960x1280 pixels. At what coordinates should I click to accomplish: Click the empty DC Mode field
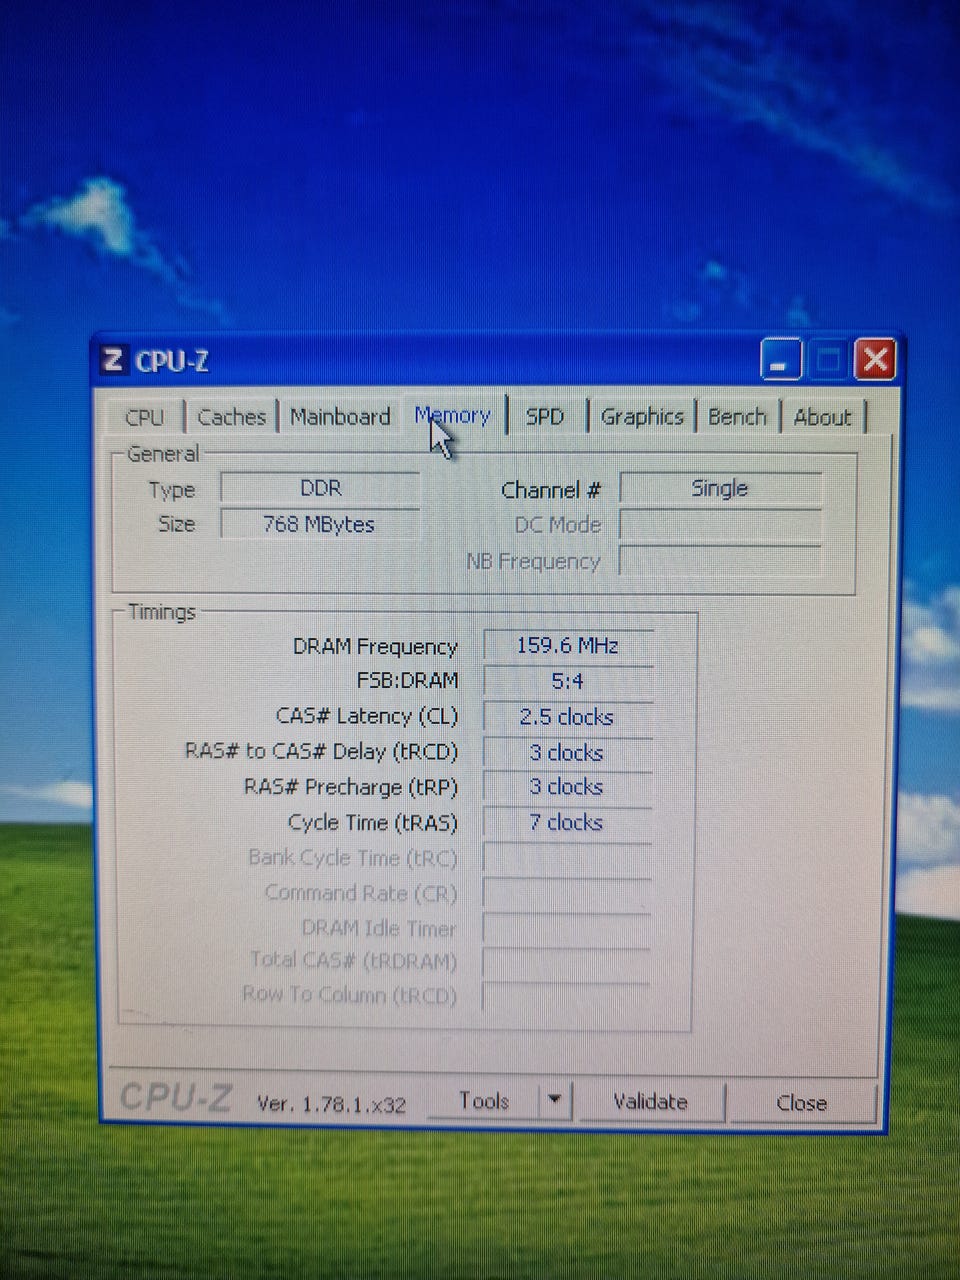[x=720, y=524]
